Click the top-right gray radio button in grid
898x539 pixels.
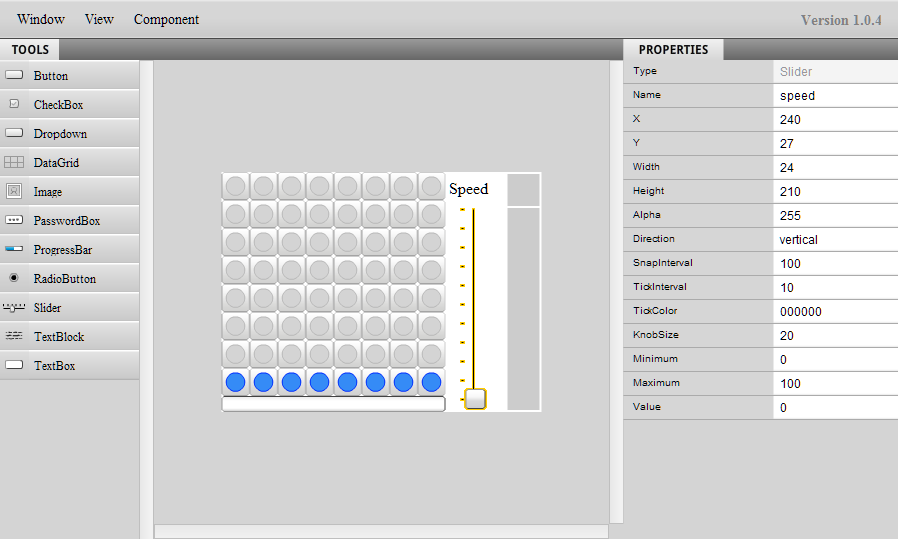coord(431,186)
